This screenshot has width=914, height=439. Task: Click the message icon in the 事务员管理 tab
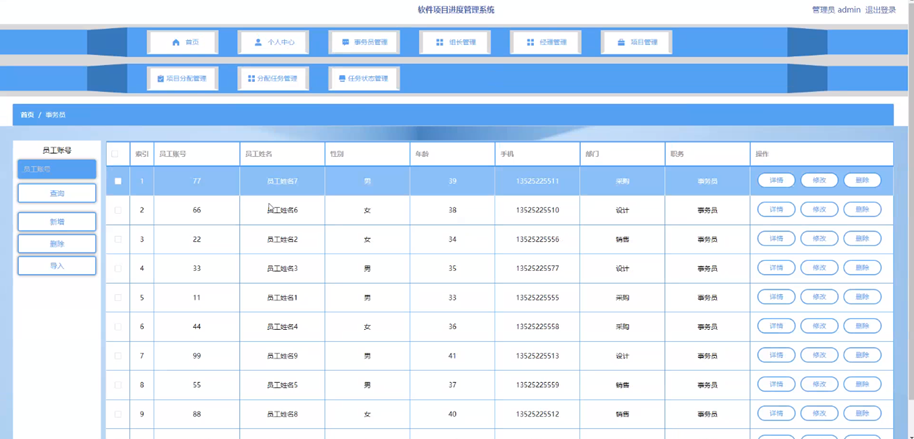tap(345, 43)
